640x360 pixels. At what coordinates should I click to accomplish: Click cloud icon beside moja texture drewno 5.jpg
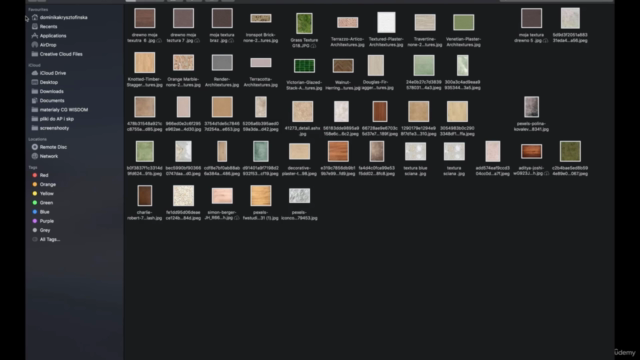coord(546,41)
